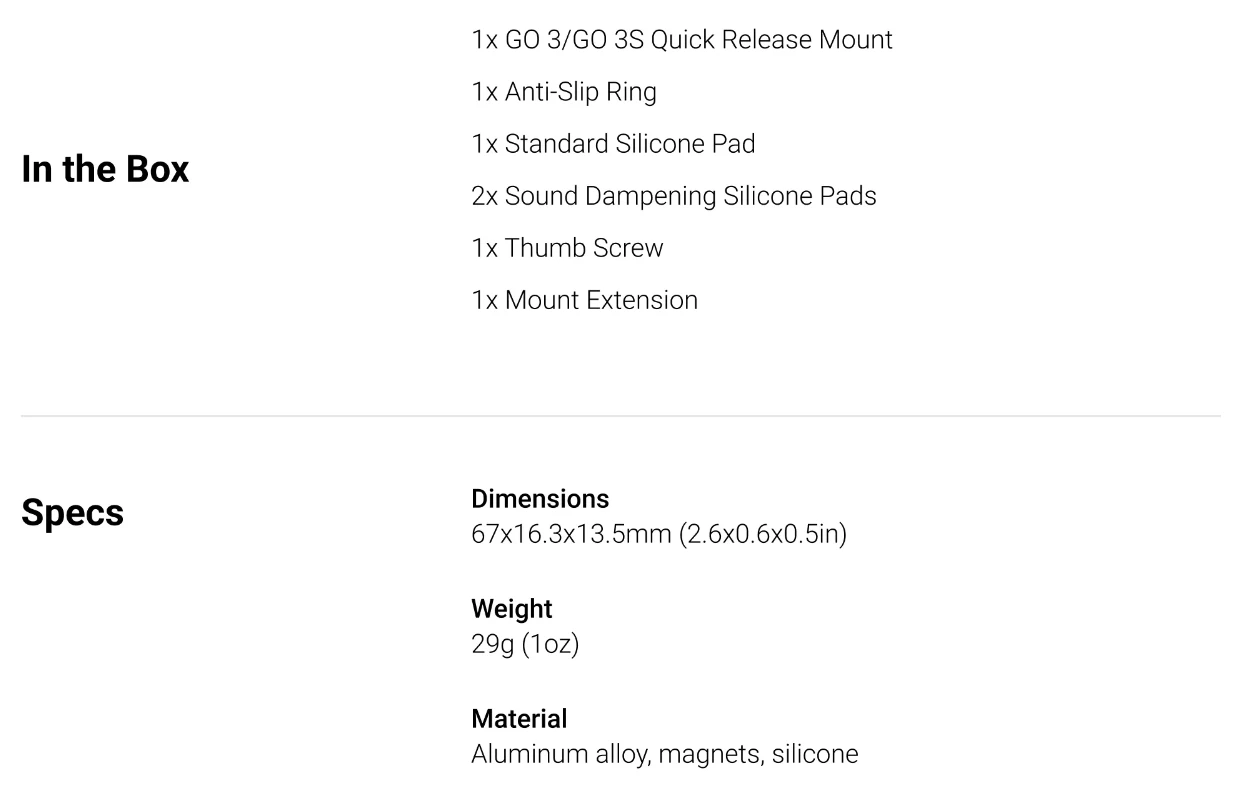The width and height of the screenshot is (1252, 786).
Task: Select the GO 3/GO 3S Quick Release Mount item
Action: pos(681,40)
